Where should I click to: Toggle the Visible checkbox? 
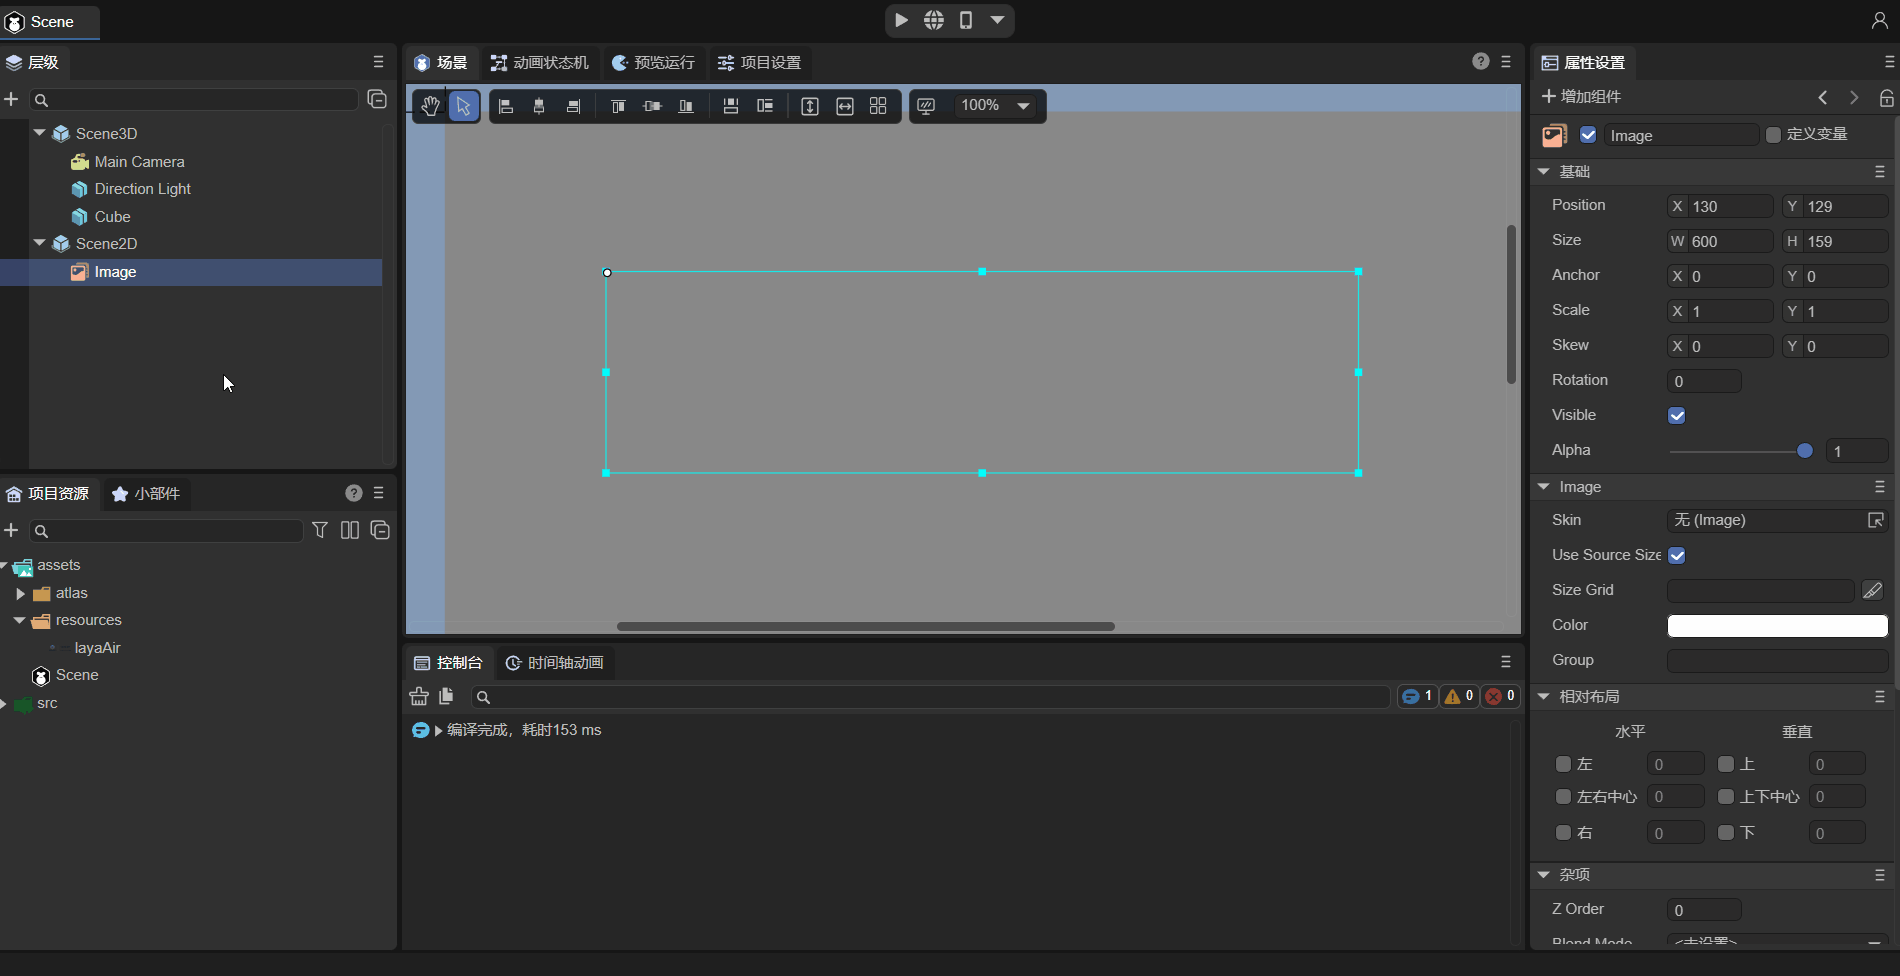(1677, 416)
